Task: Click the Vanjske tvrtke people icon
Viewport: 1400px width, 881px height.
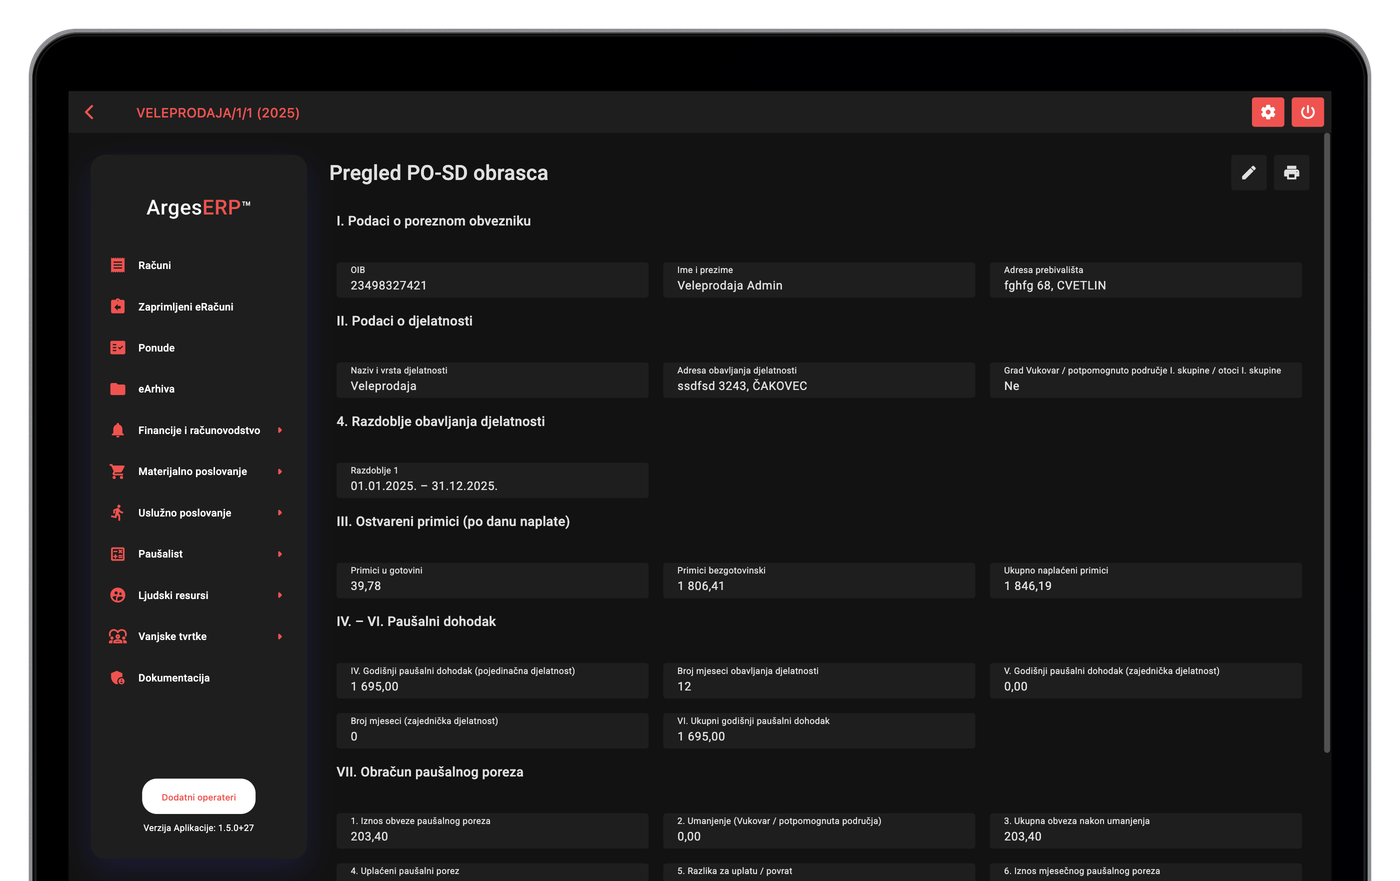Action: click(x=118, y=636)
